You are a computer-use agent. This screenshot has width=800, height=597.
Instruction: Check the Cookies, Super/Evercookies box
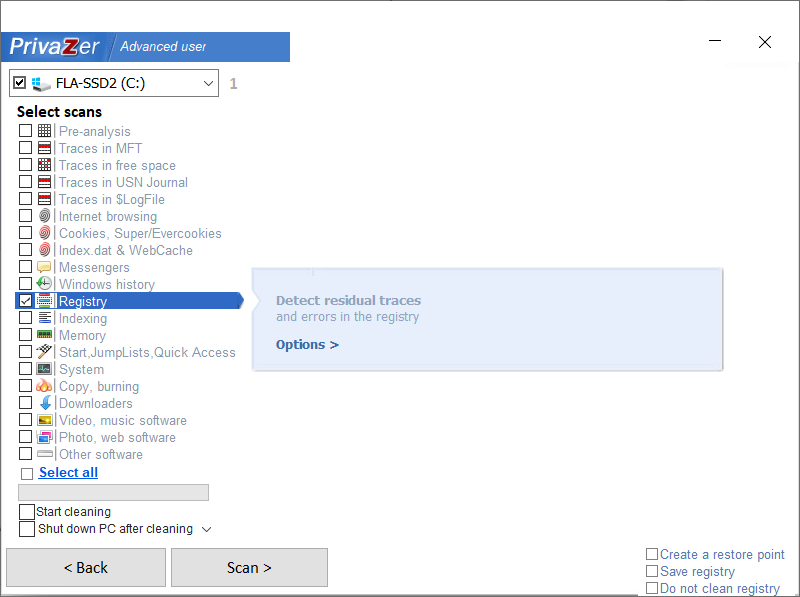tap(26, 233)
